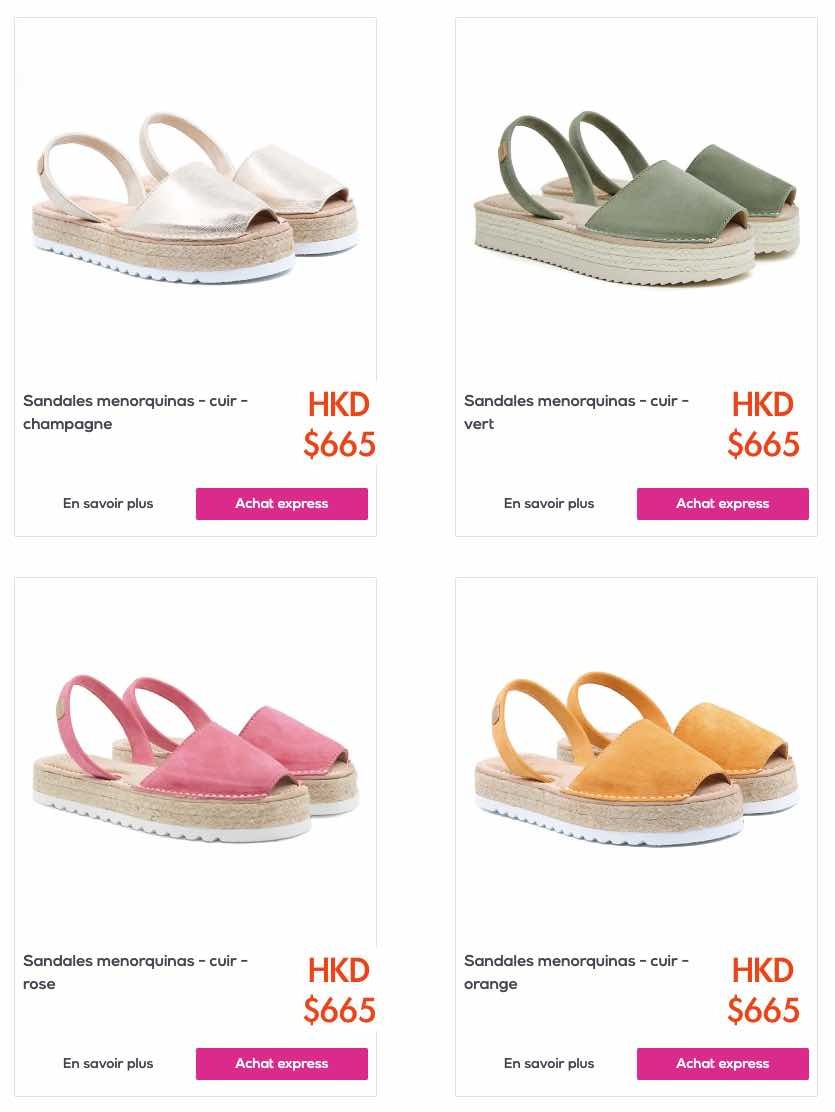
Task: Click 'Achat express' for rose sandals
Action: [282, 1064]
